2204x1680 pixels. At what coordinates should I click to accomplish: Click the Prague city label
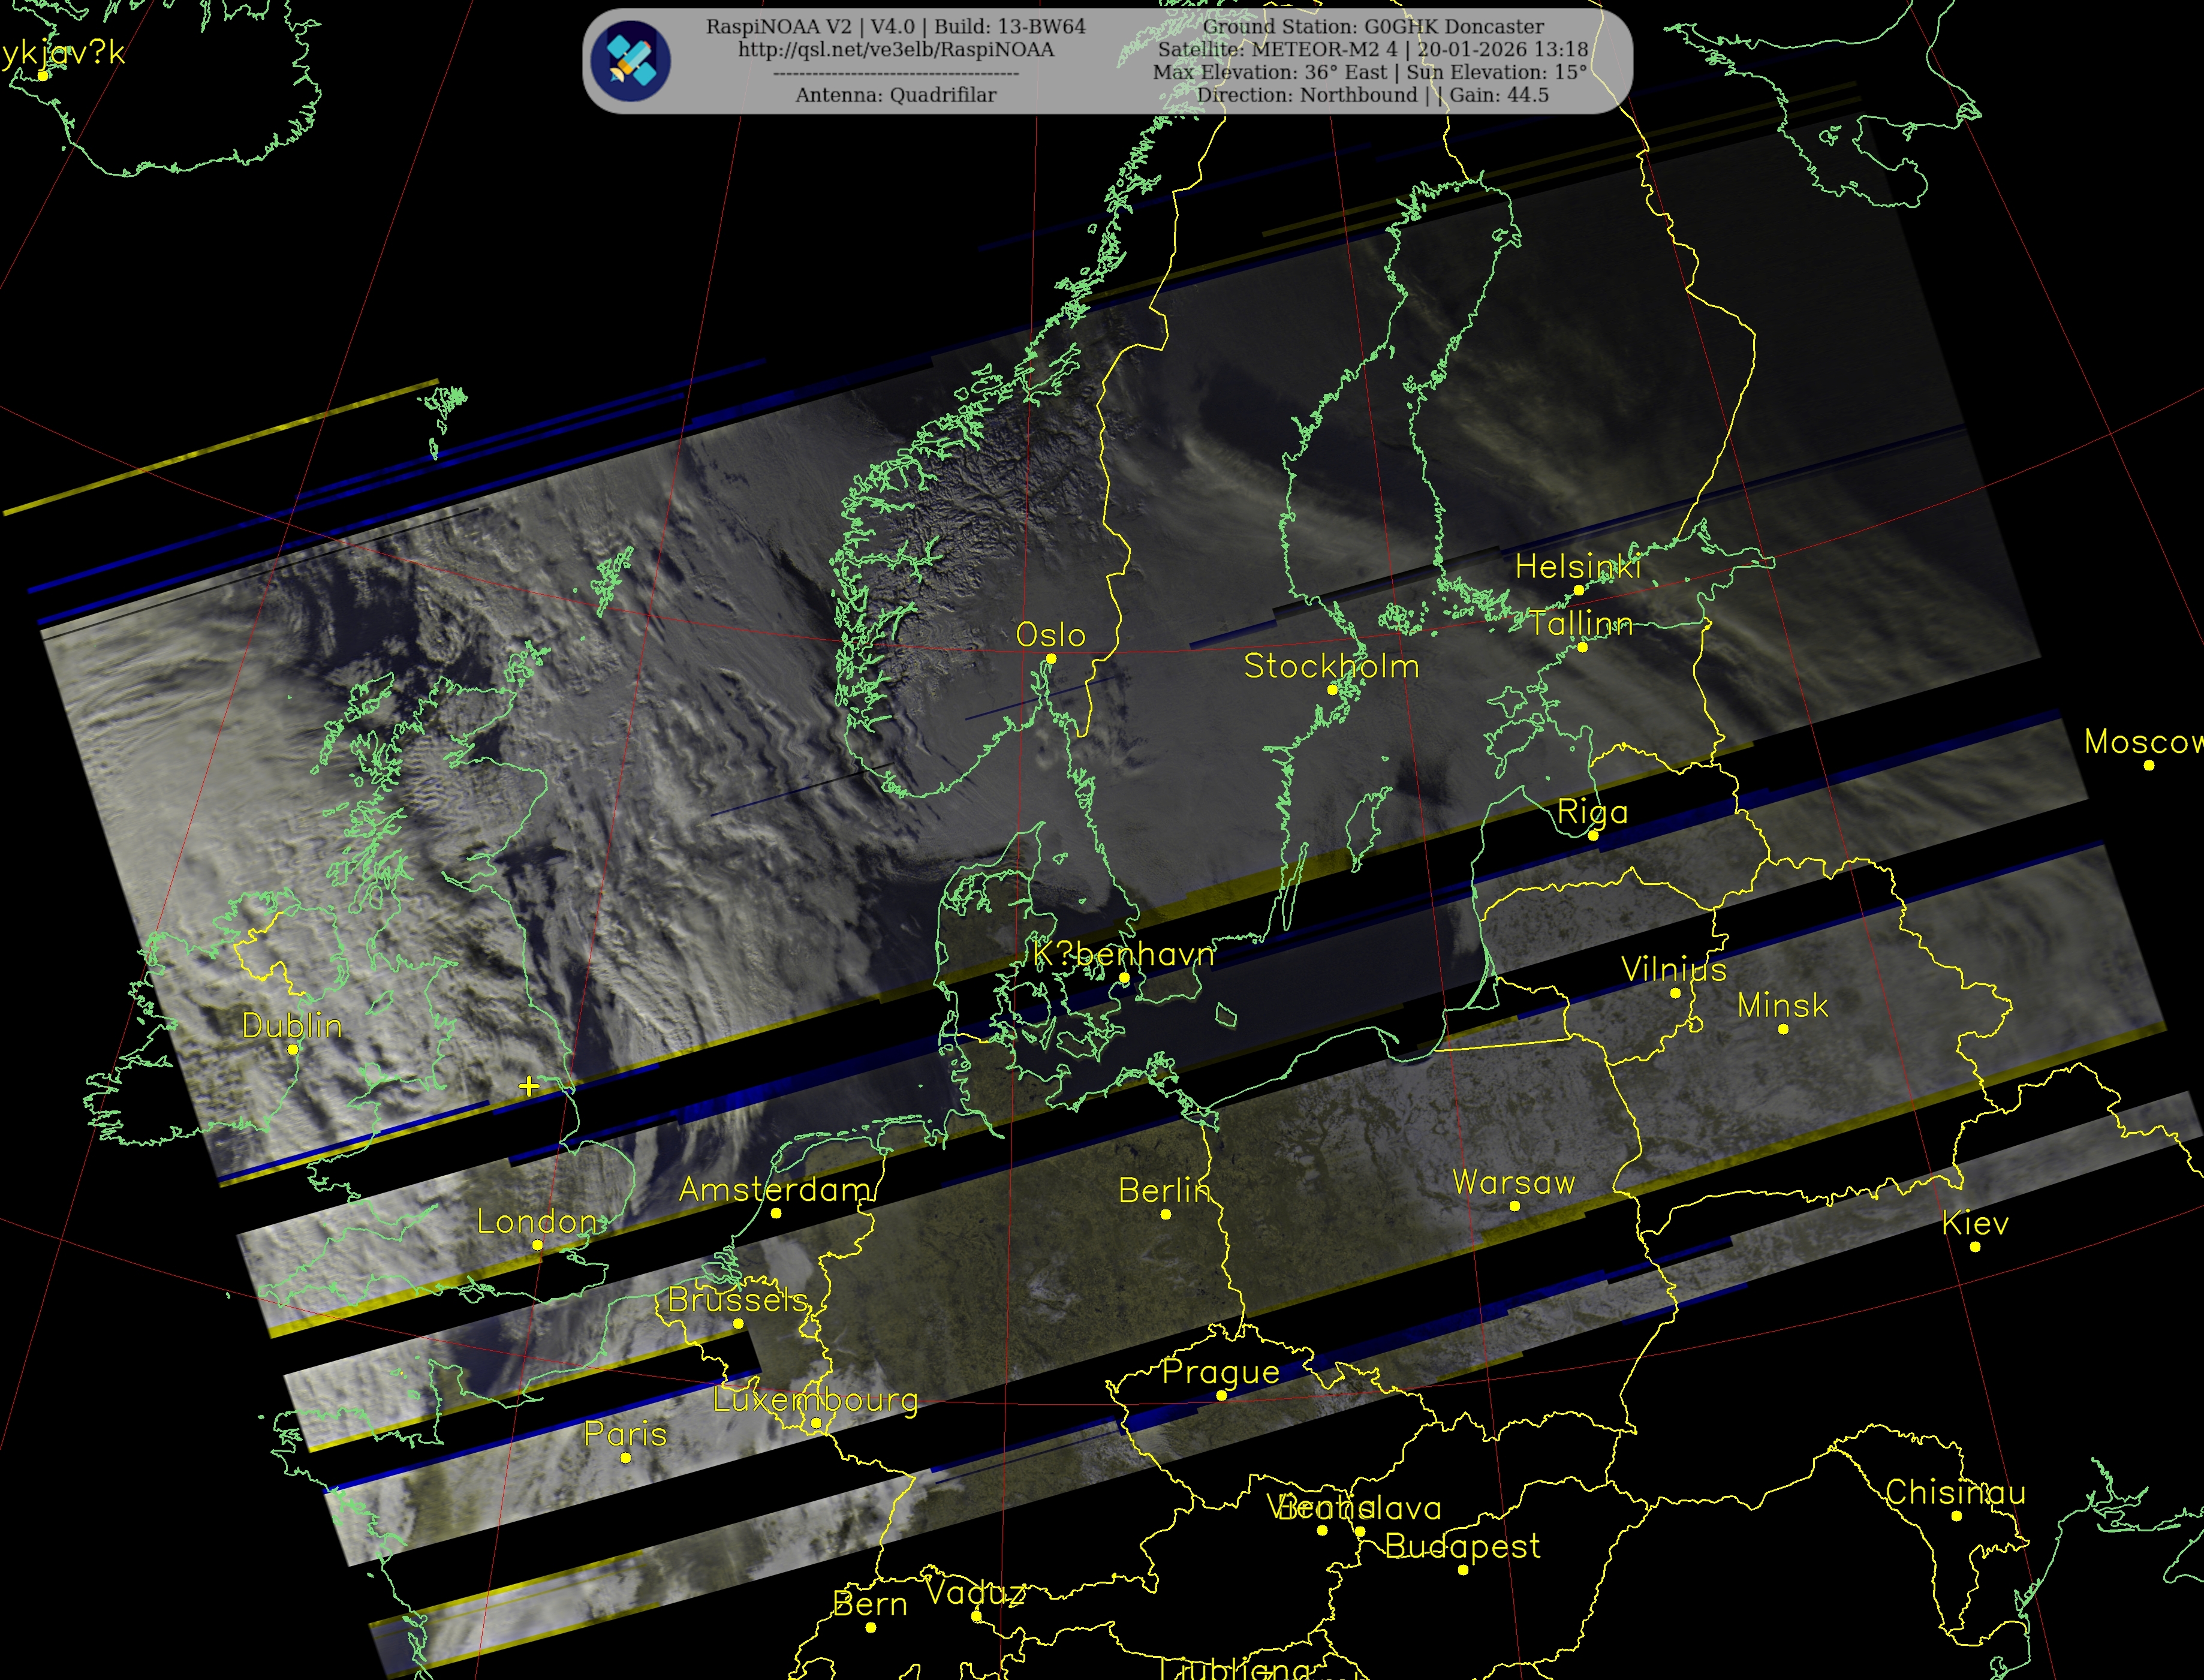(1220, 1372)
